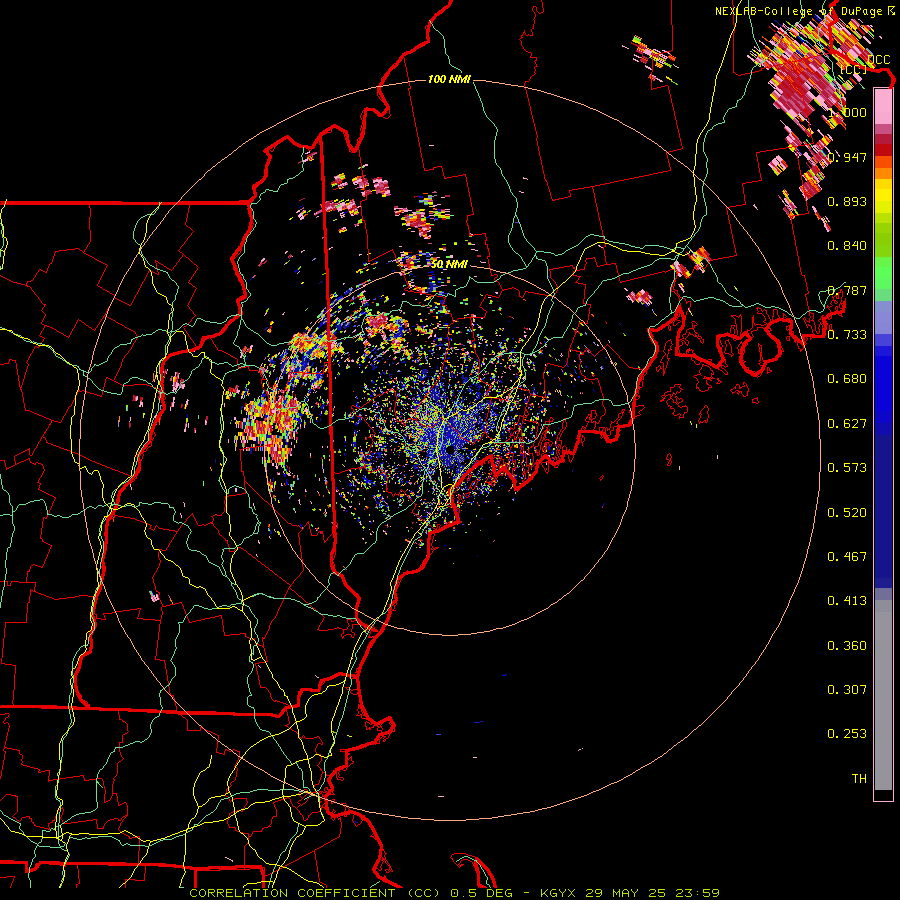Click the 0.360 scale value
The width and height of the screenshot is (900, 900).
[x=847, y=646]
